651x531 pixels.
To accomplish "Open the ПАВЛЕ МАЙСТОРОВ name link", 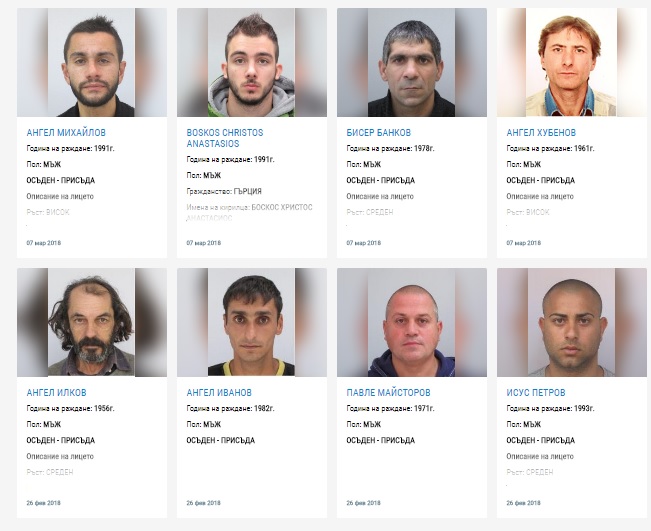I will tap(388, 392).
